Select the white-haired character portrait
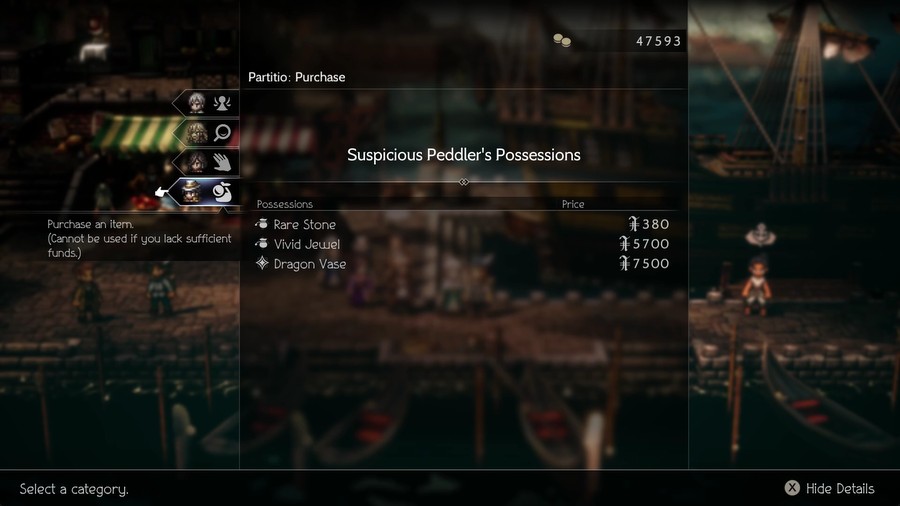This screenshot has height=506, width=900. point(196,103)
